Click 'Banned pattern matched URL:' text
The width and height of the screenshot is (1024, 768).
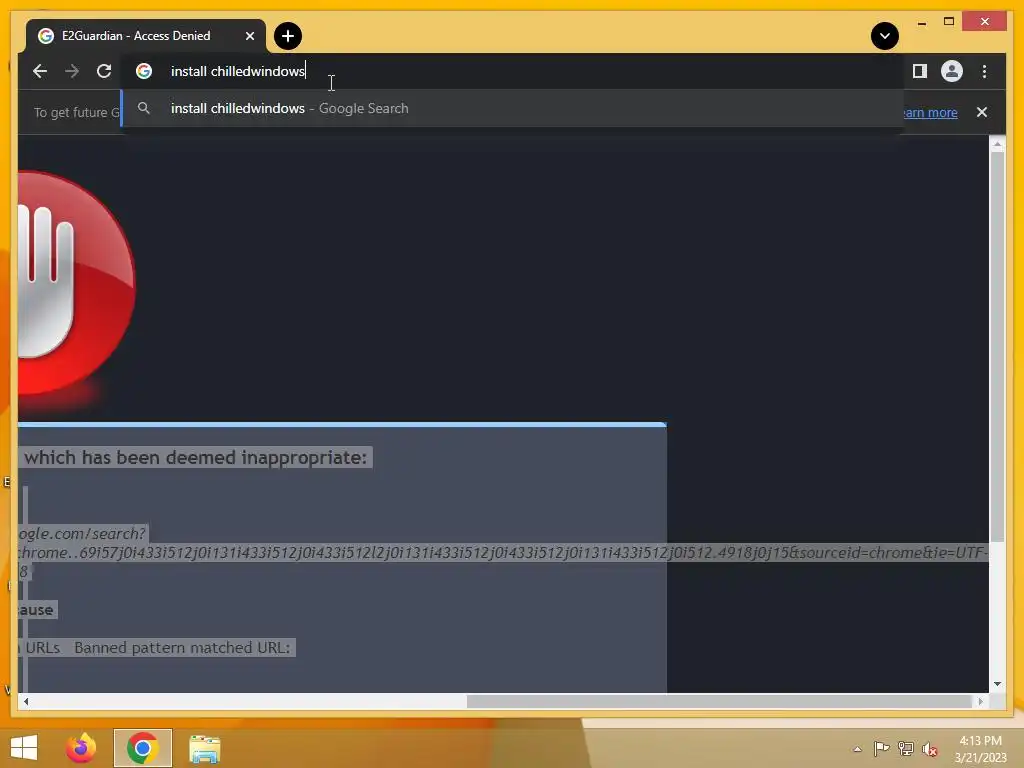[x=182, y=648]
